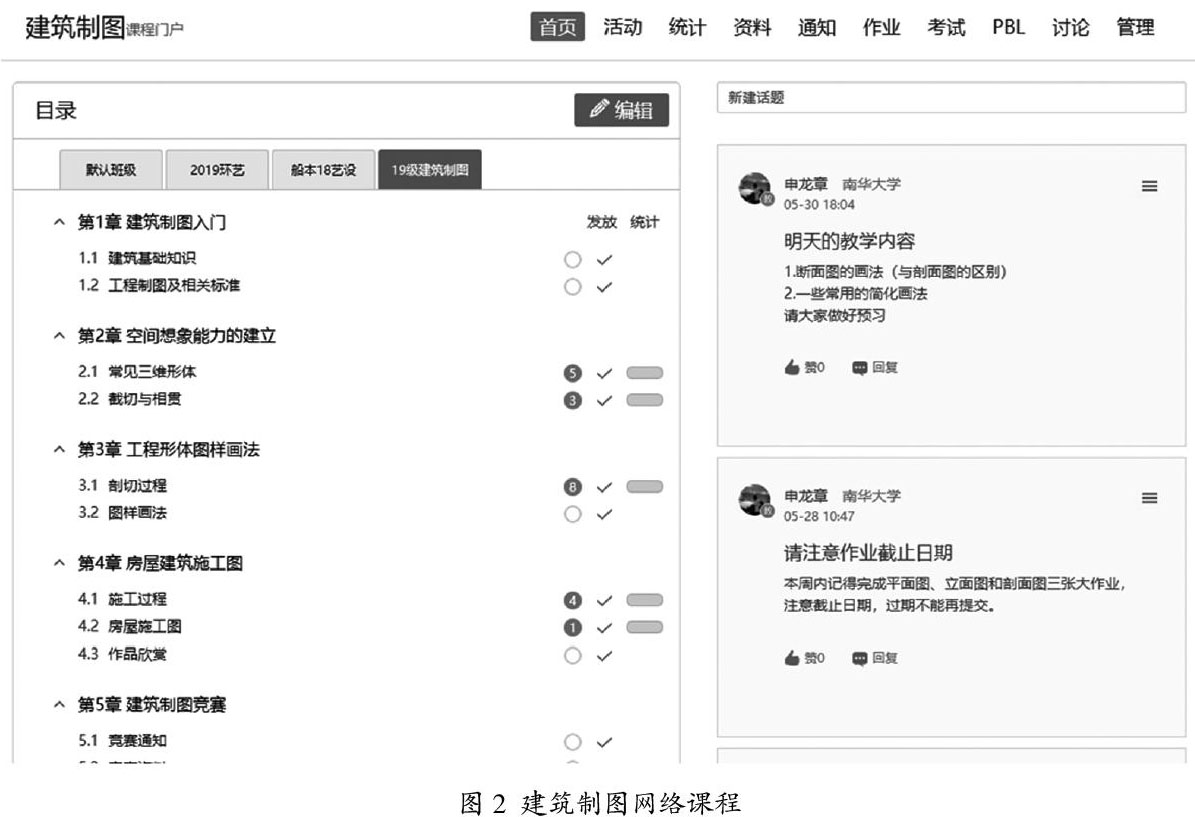Click checkmark for 2.2 截切与相贯
This screenshot has height=817, width=1195.
tap(604, 401)
